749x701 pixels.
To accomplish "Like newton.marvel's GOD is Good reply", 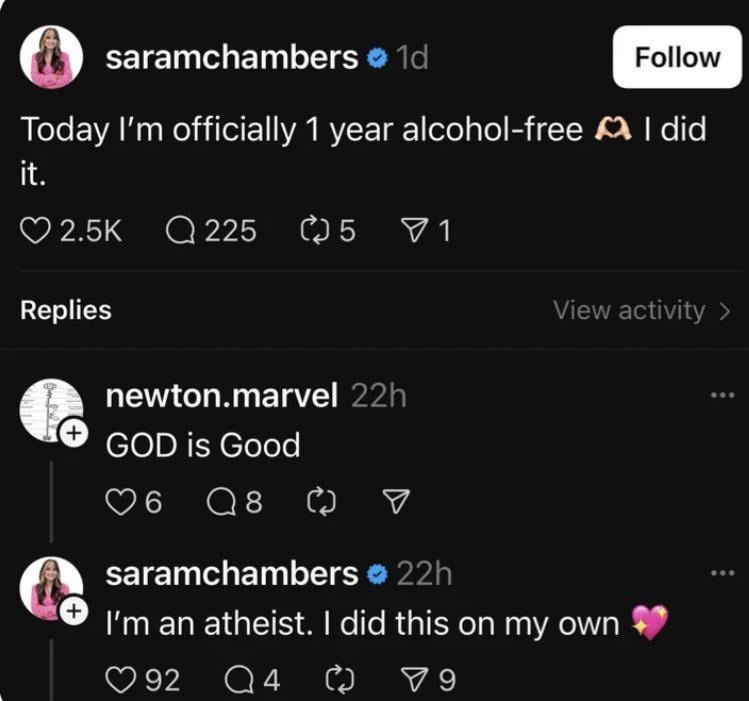I will (119, 502).
